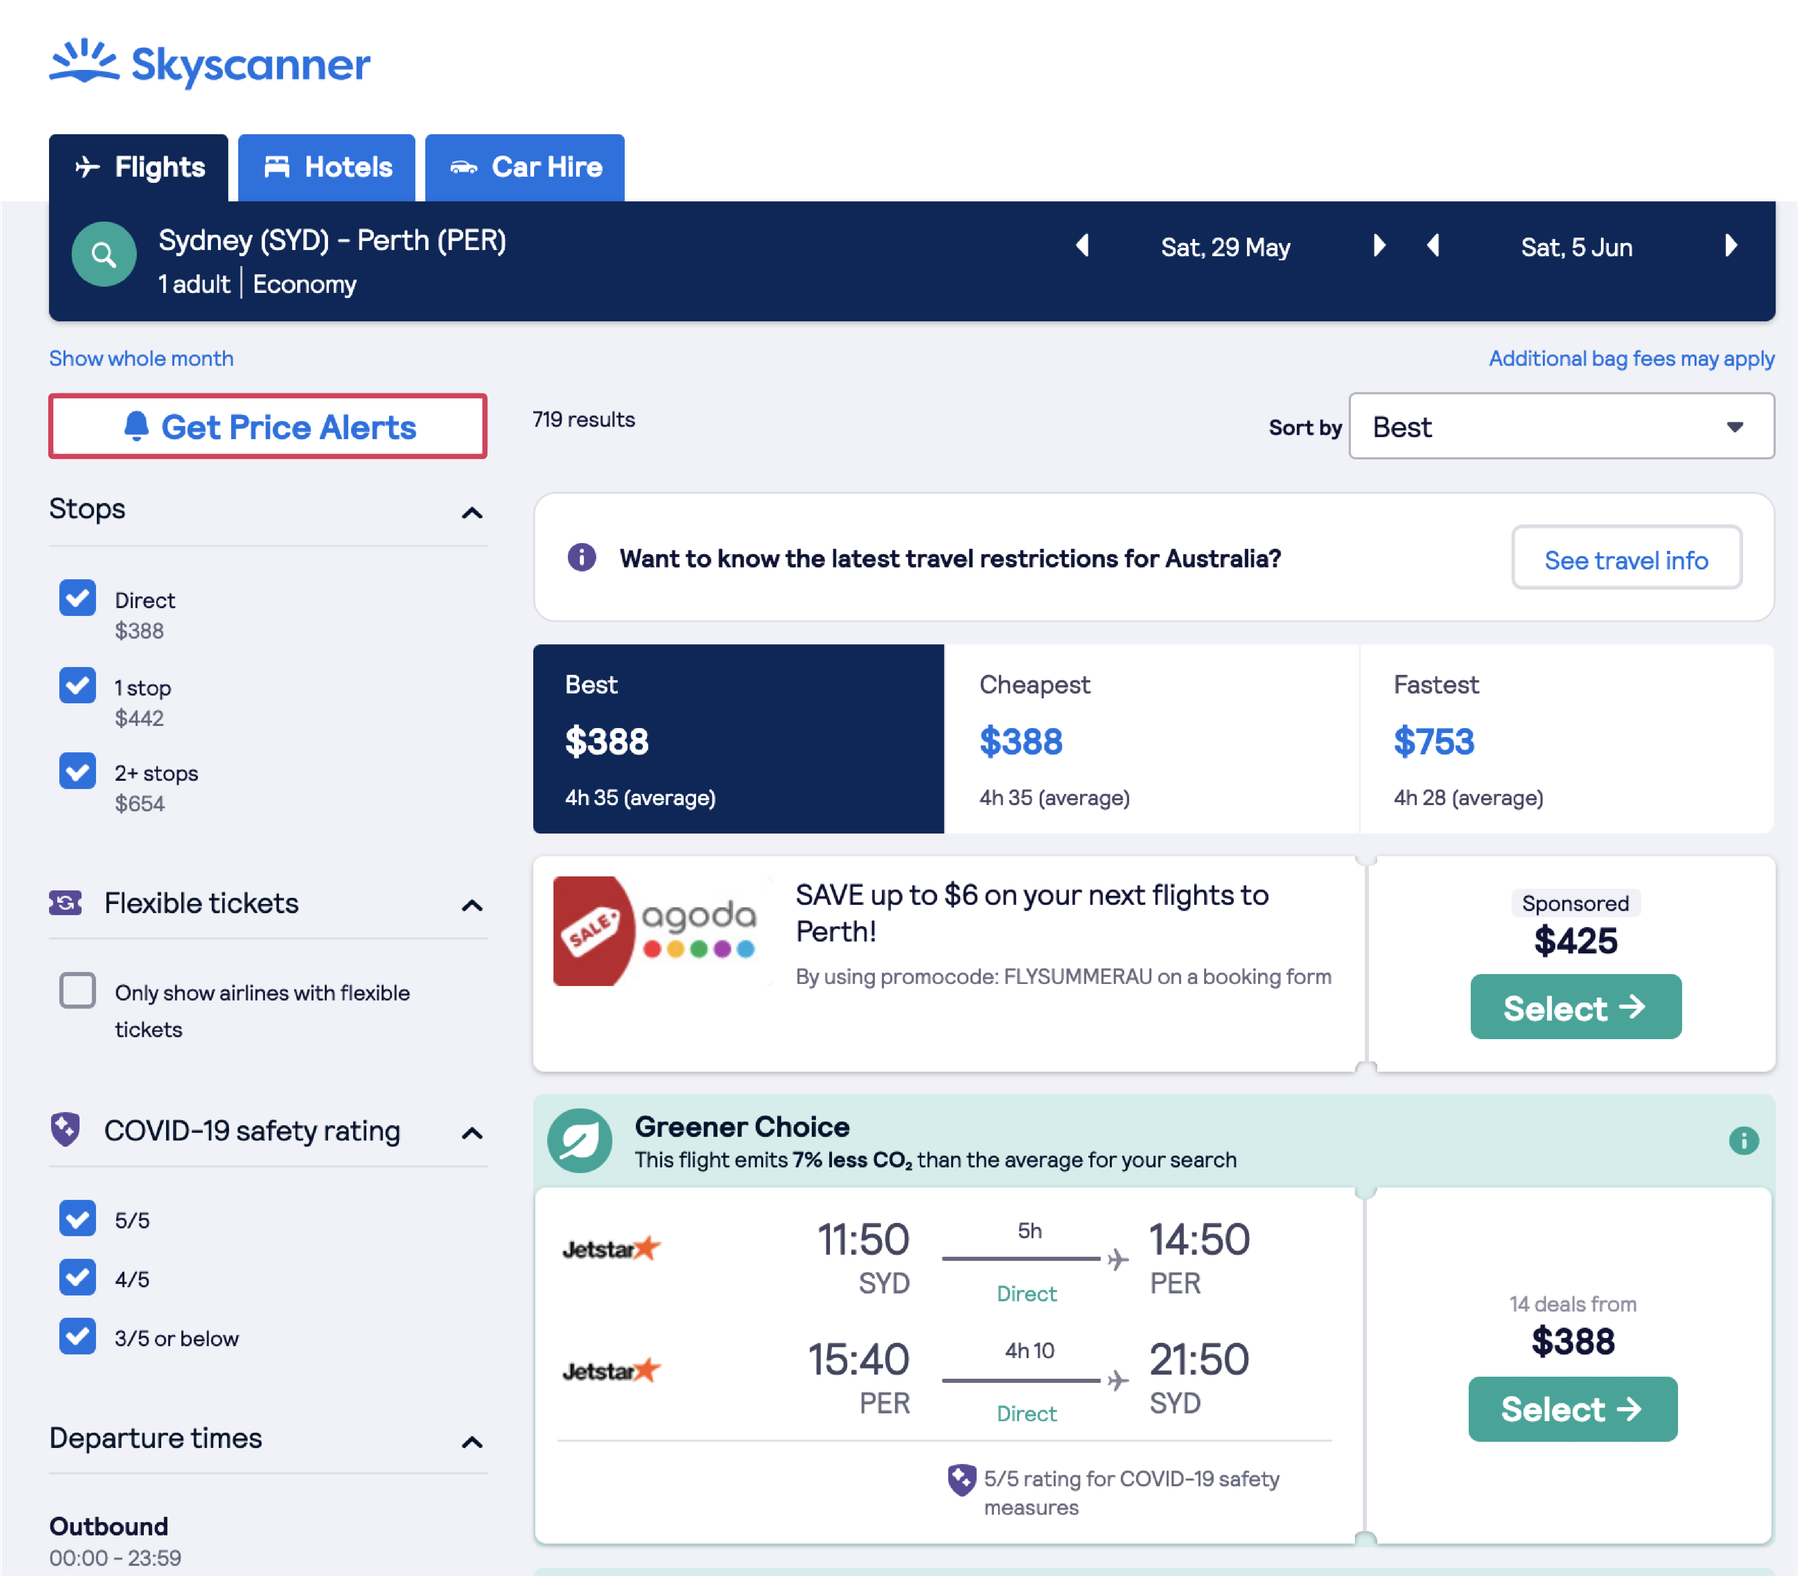Viewport: 1800px width, 1576px height.
Task: Enable only airlines with flexible tickets
Action: (78, 991)
